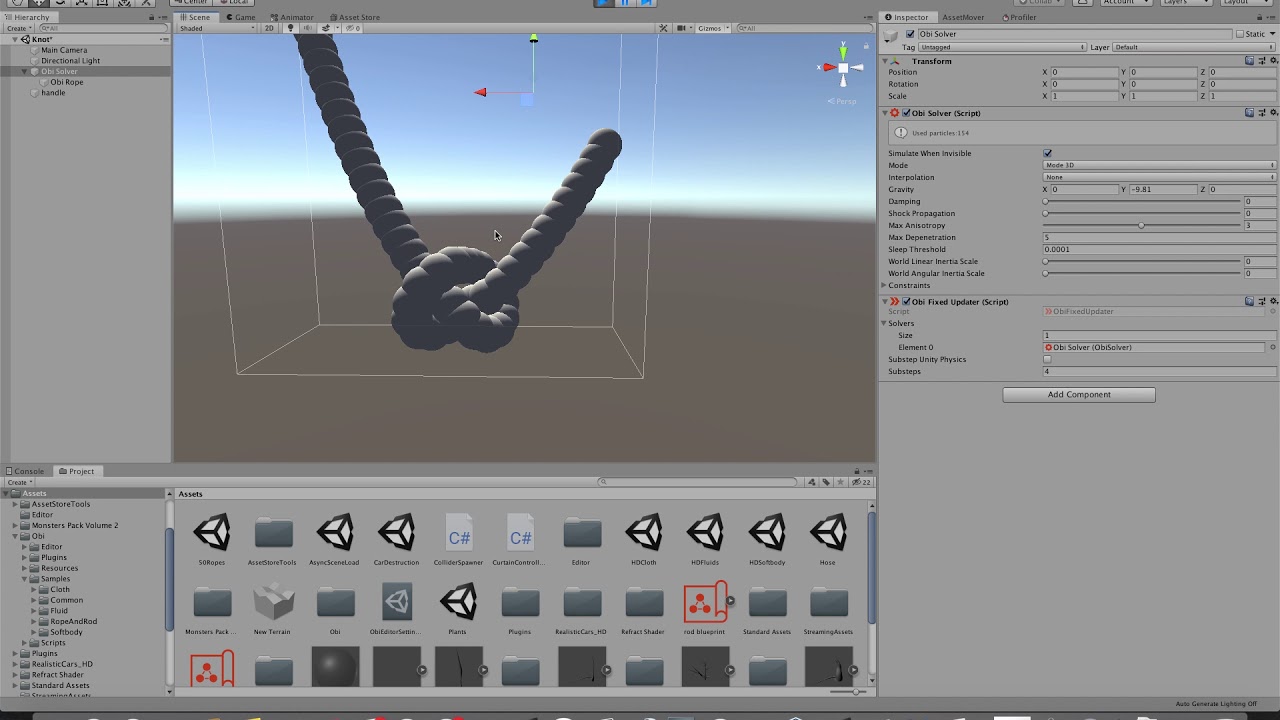1280x720 pixels.
Task: Click the Substeps value field
Action: (1160, 371)
